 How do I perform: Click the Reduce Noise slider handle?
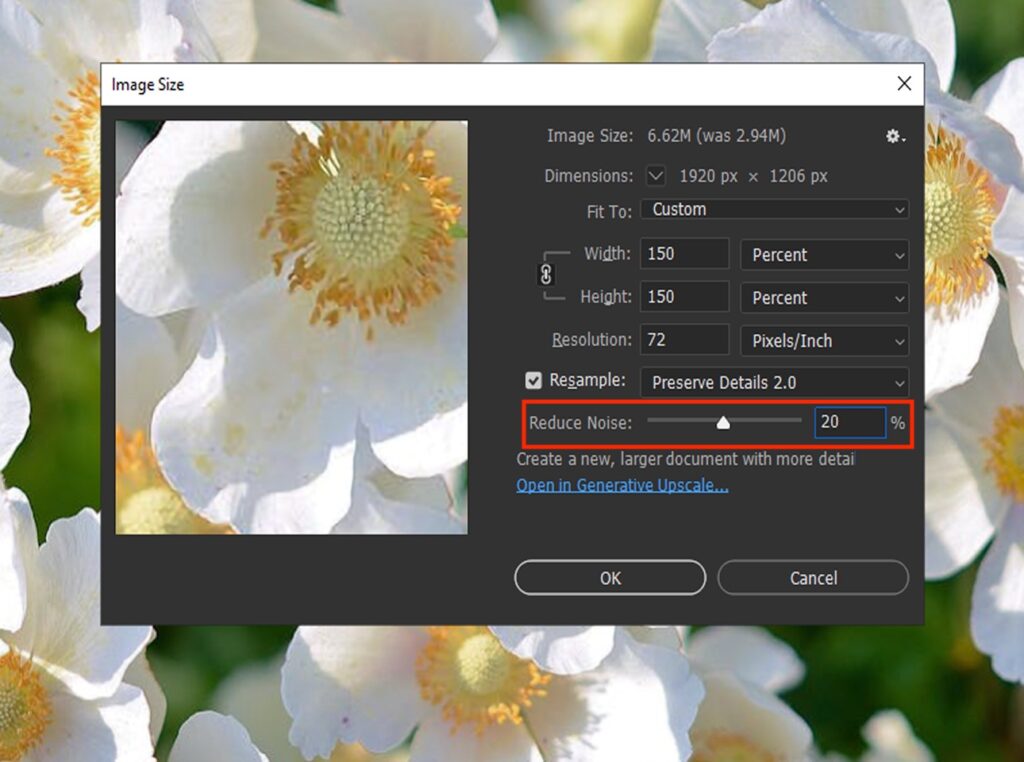pyautogui.click(x=723, y=423)
